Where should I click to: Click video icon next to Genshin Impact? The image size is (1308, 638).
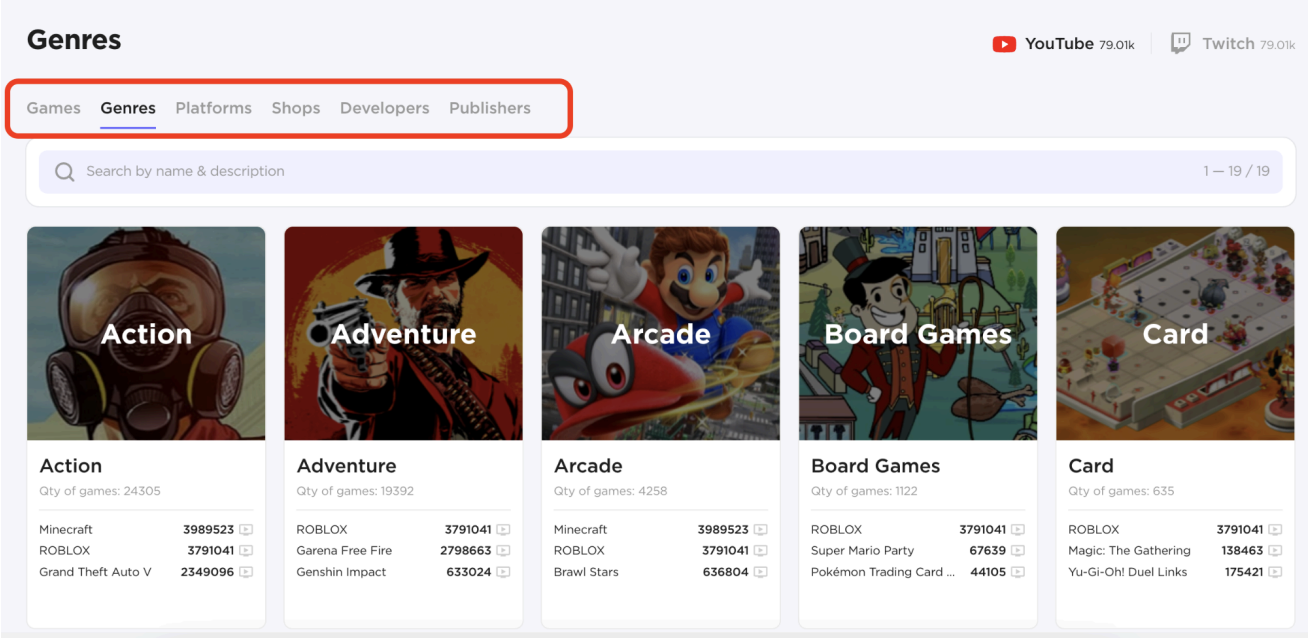click(504, 572)
